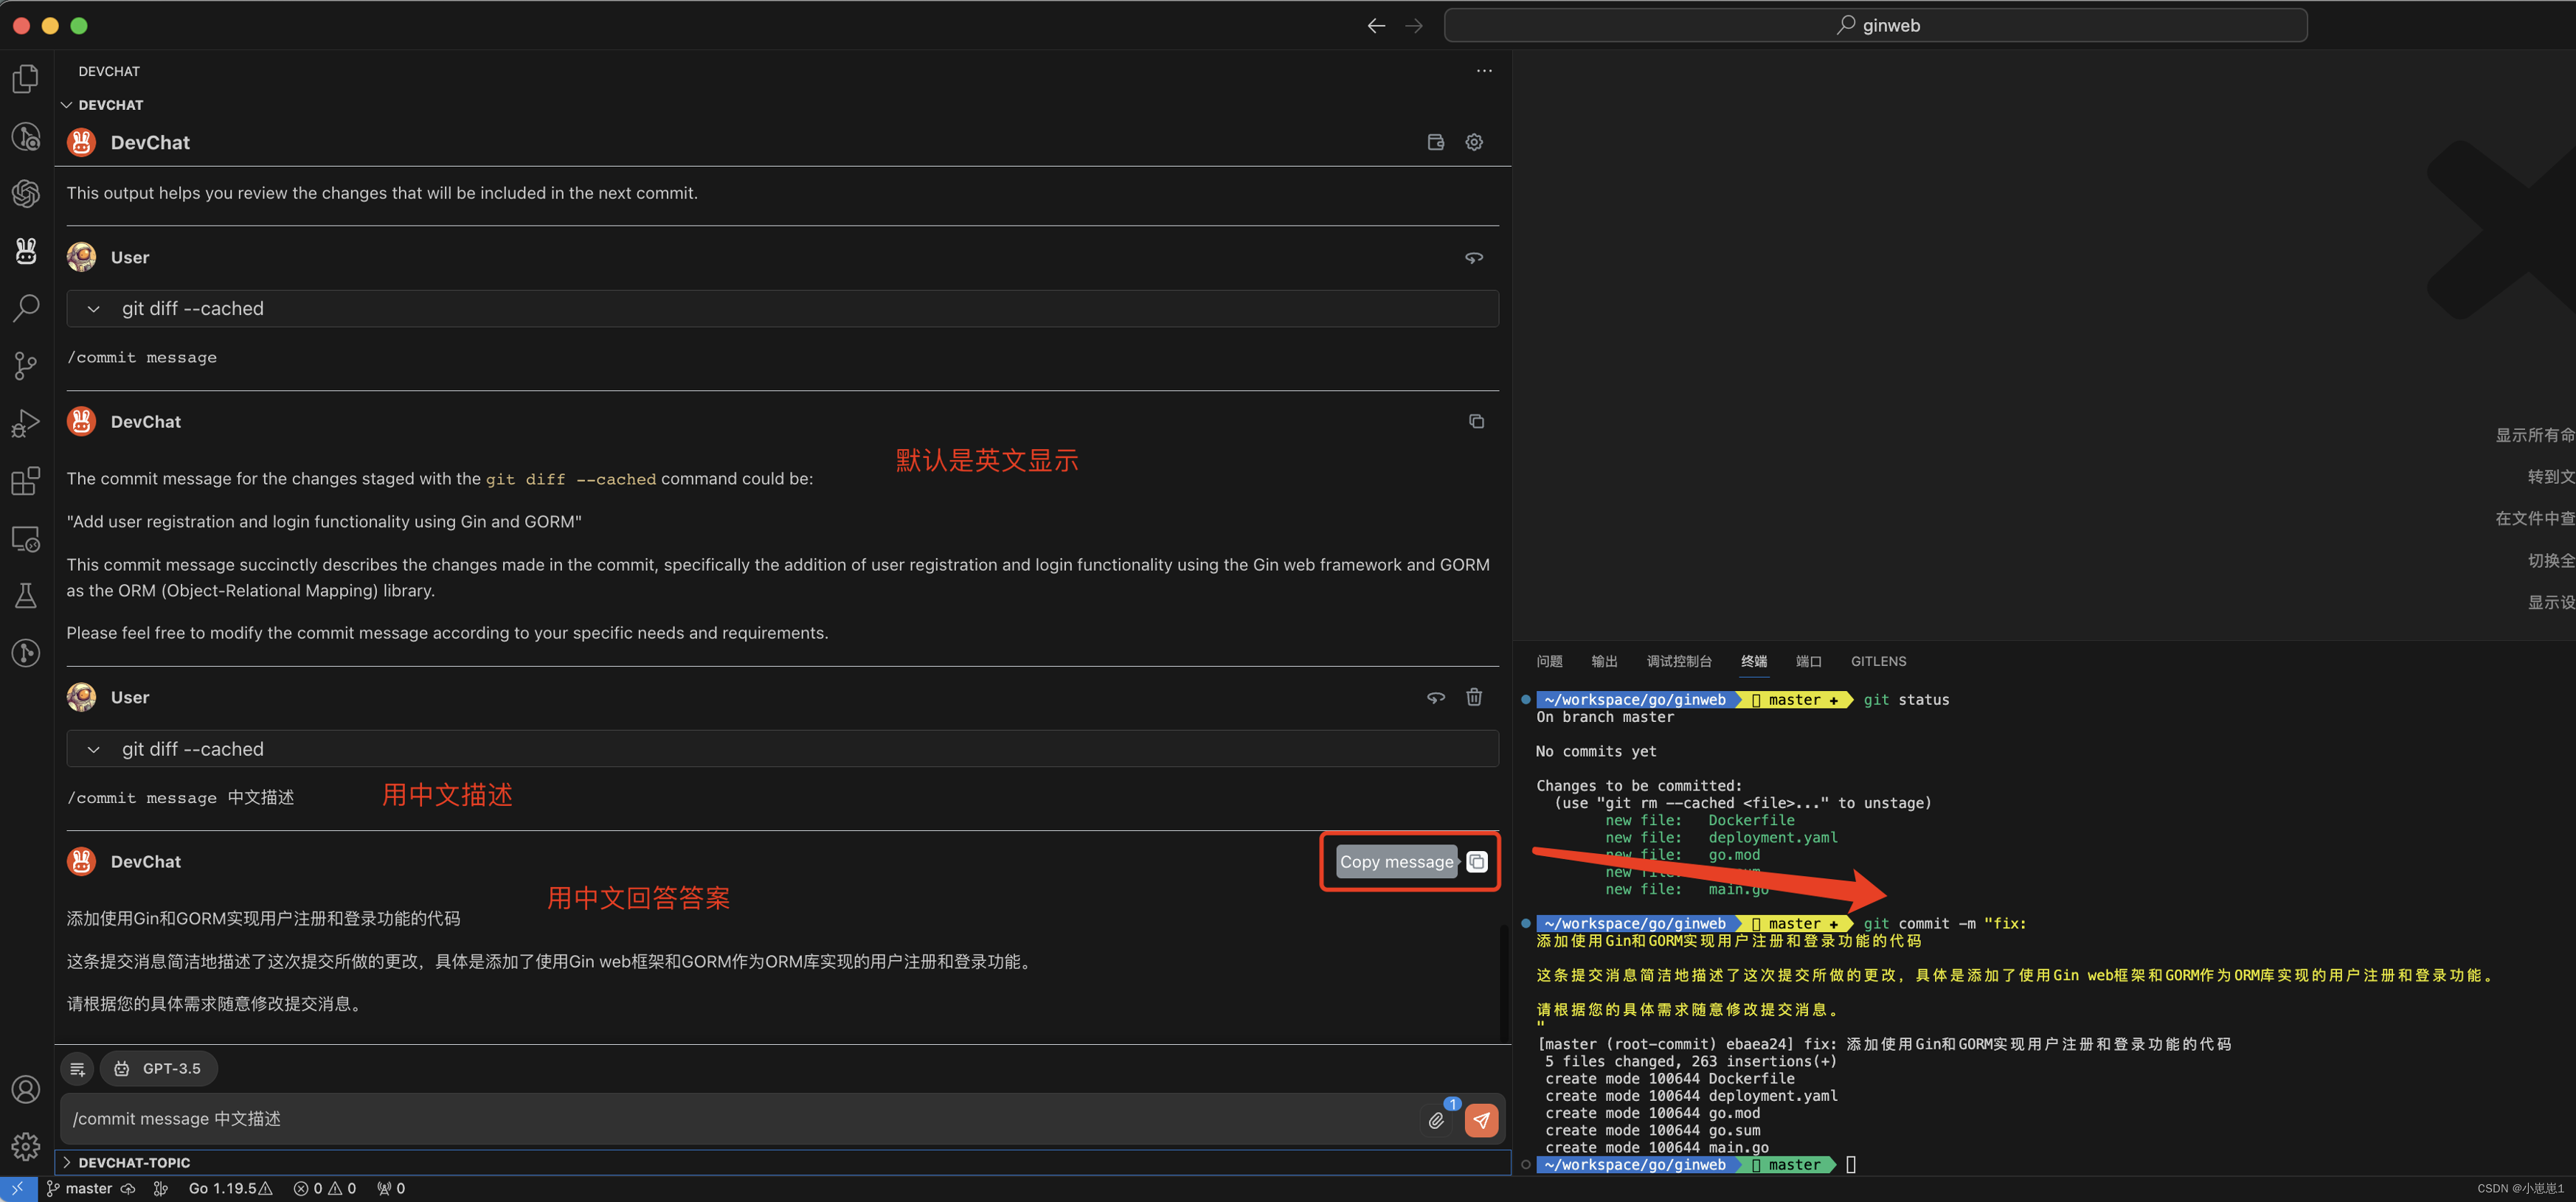This screenshot has height=1202, width=2576.
Task: Open the Manage gear in activity bar
Action: point(26,1146)
